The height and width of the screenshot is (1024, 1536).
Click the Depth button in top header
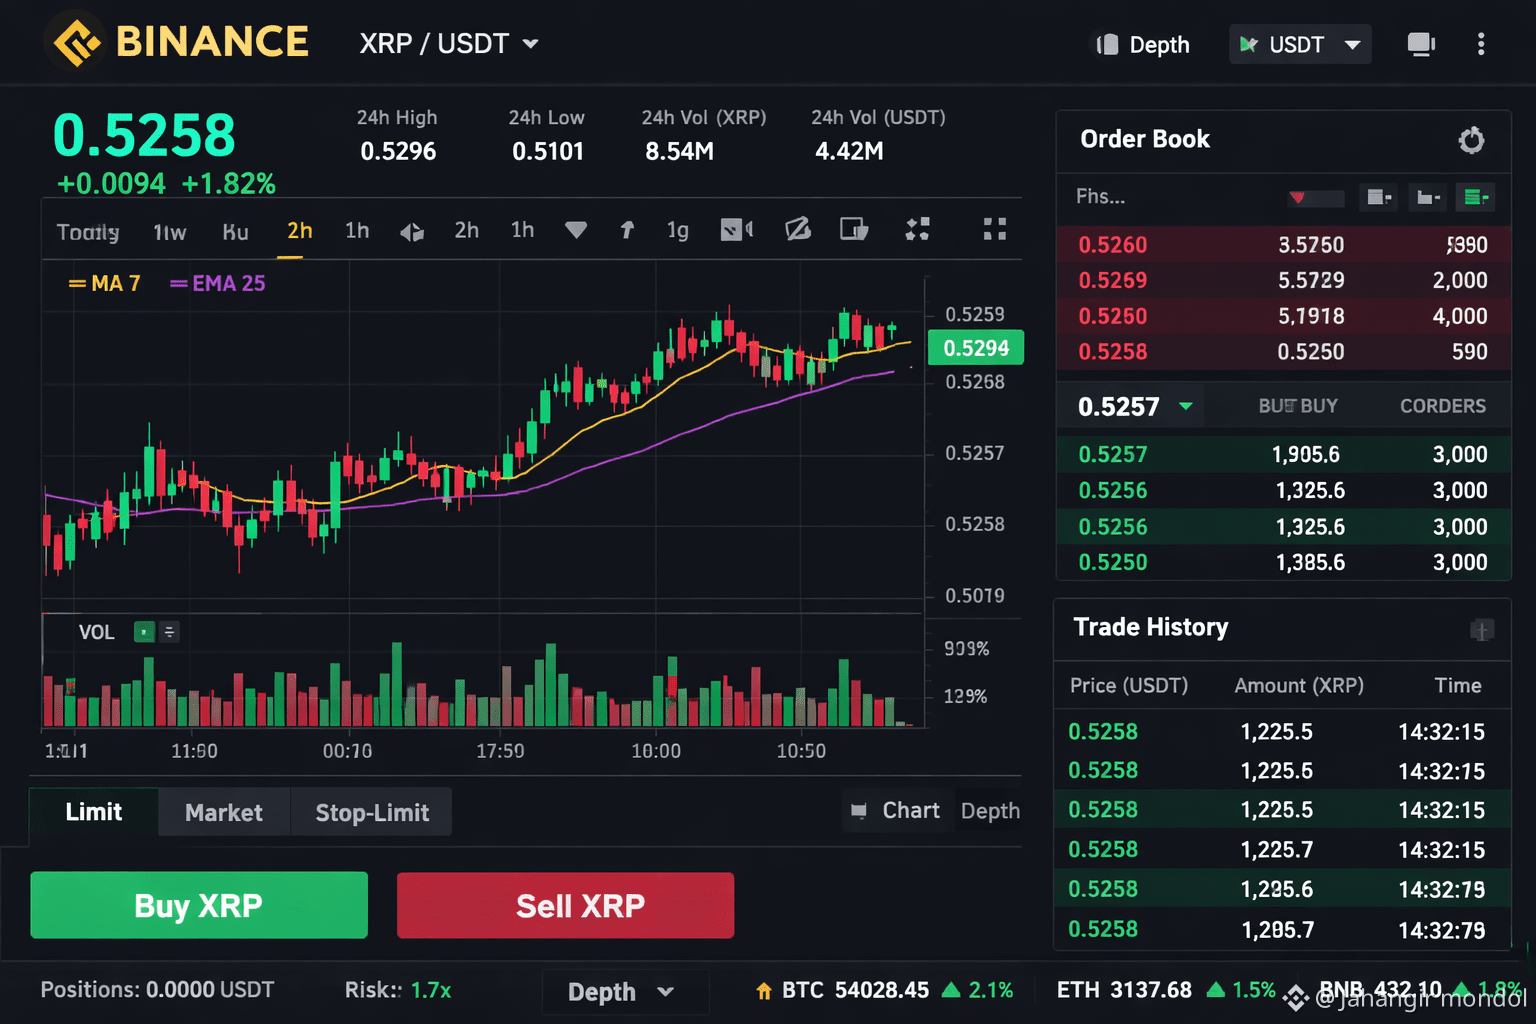pos(1143,45)
